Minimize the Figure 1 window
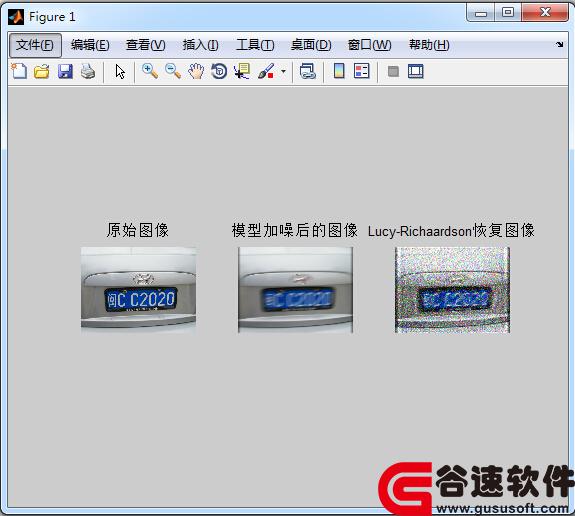Screen dimensions: 575x516 (481, 14)
